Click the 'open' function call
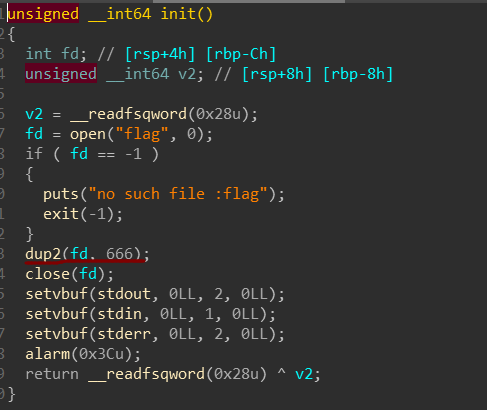 (88, 134)
